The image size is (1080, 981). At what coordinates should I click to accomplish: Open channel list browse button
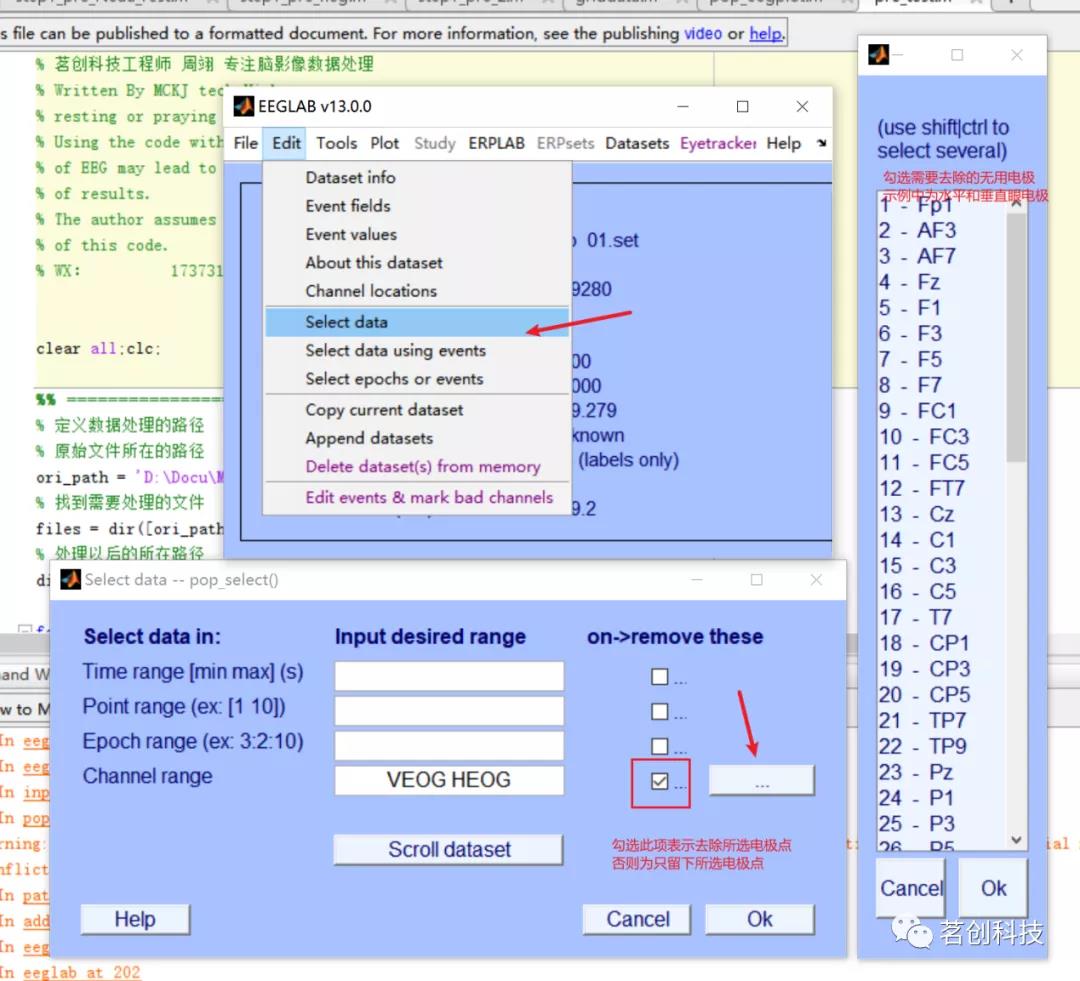(761, 781)
